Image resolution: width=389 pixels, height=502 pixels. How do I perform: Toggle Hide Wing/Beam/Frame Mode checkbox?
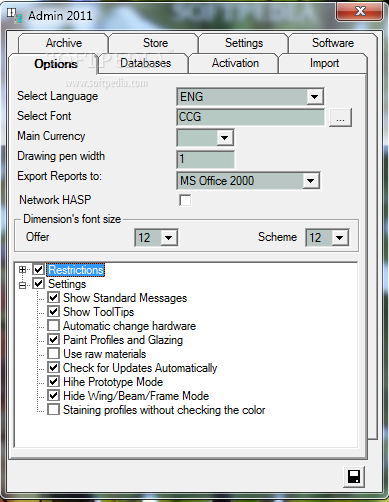pyautogui.click(x=53, y=395)
